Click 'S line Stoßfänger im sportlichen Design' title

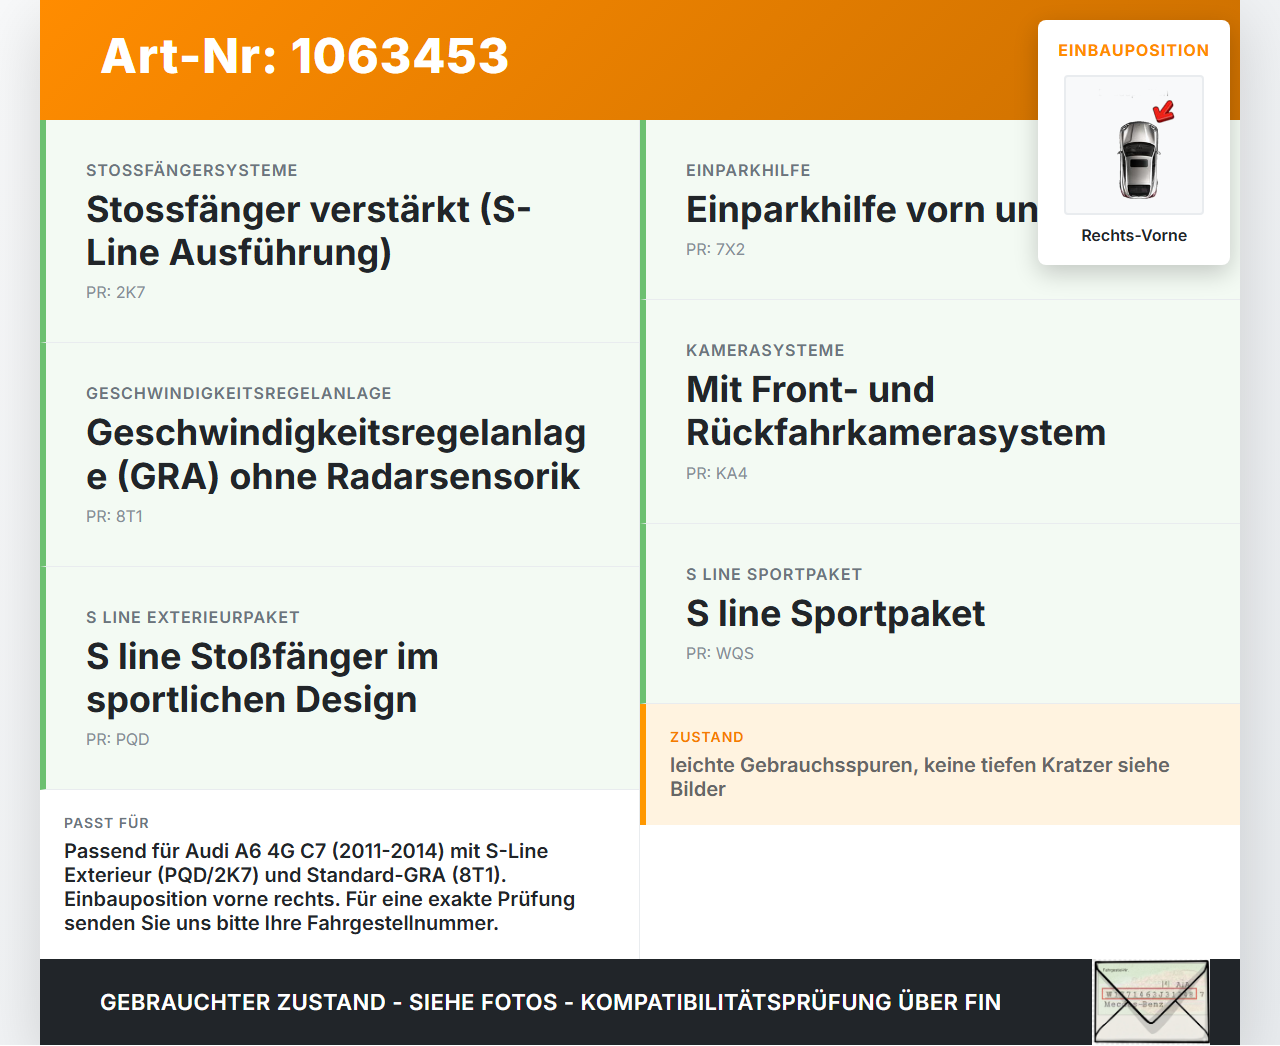[263, 678]
